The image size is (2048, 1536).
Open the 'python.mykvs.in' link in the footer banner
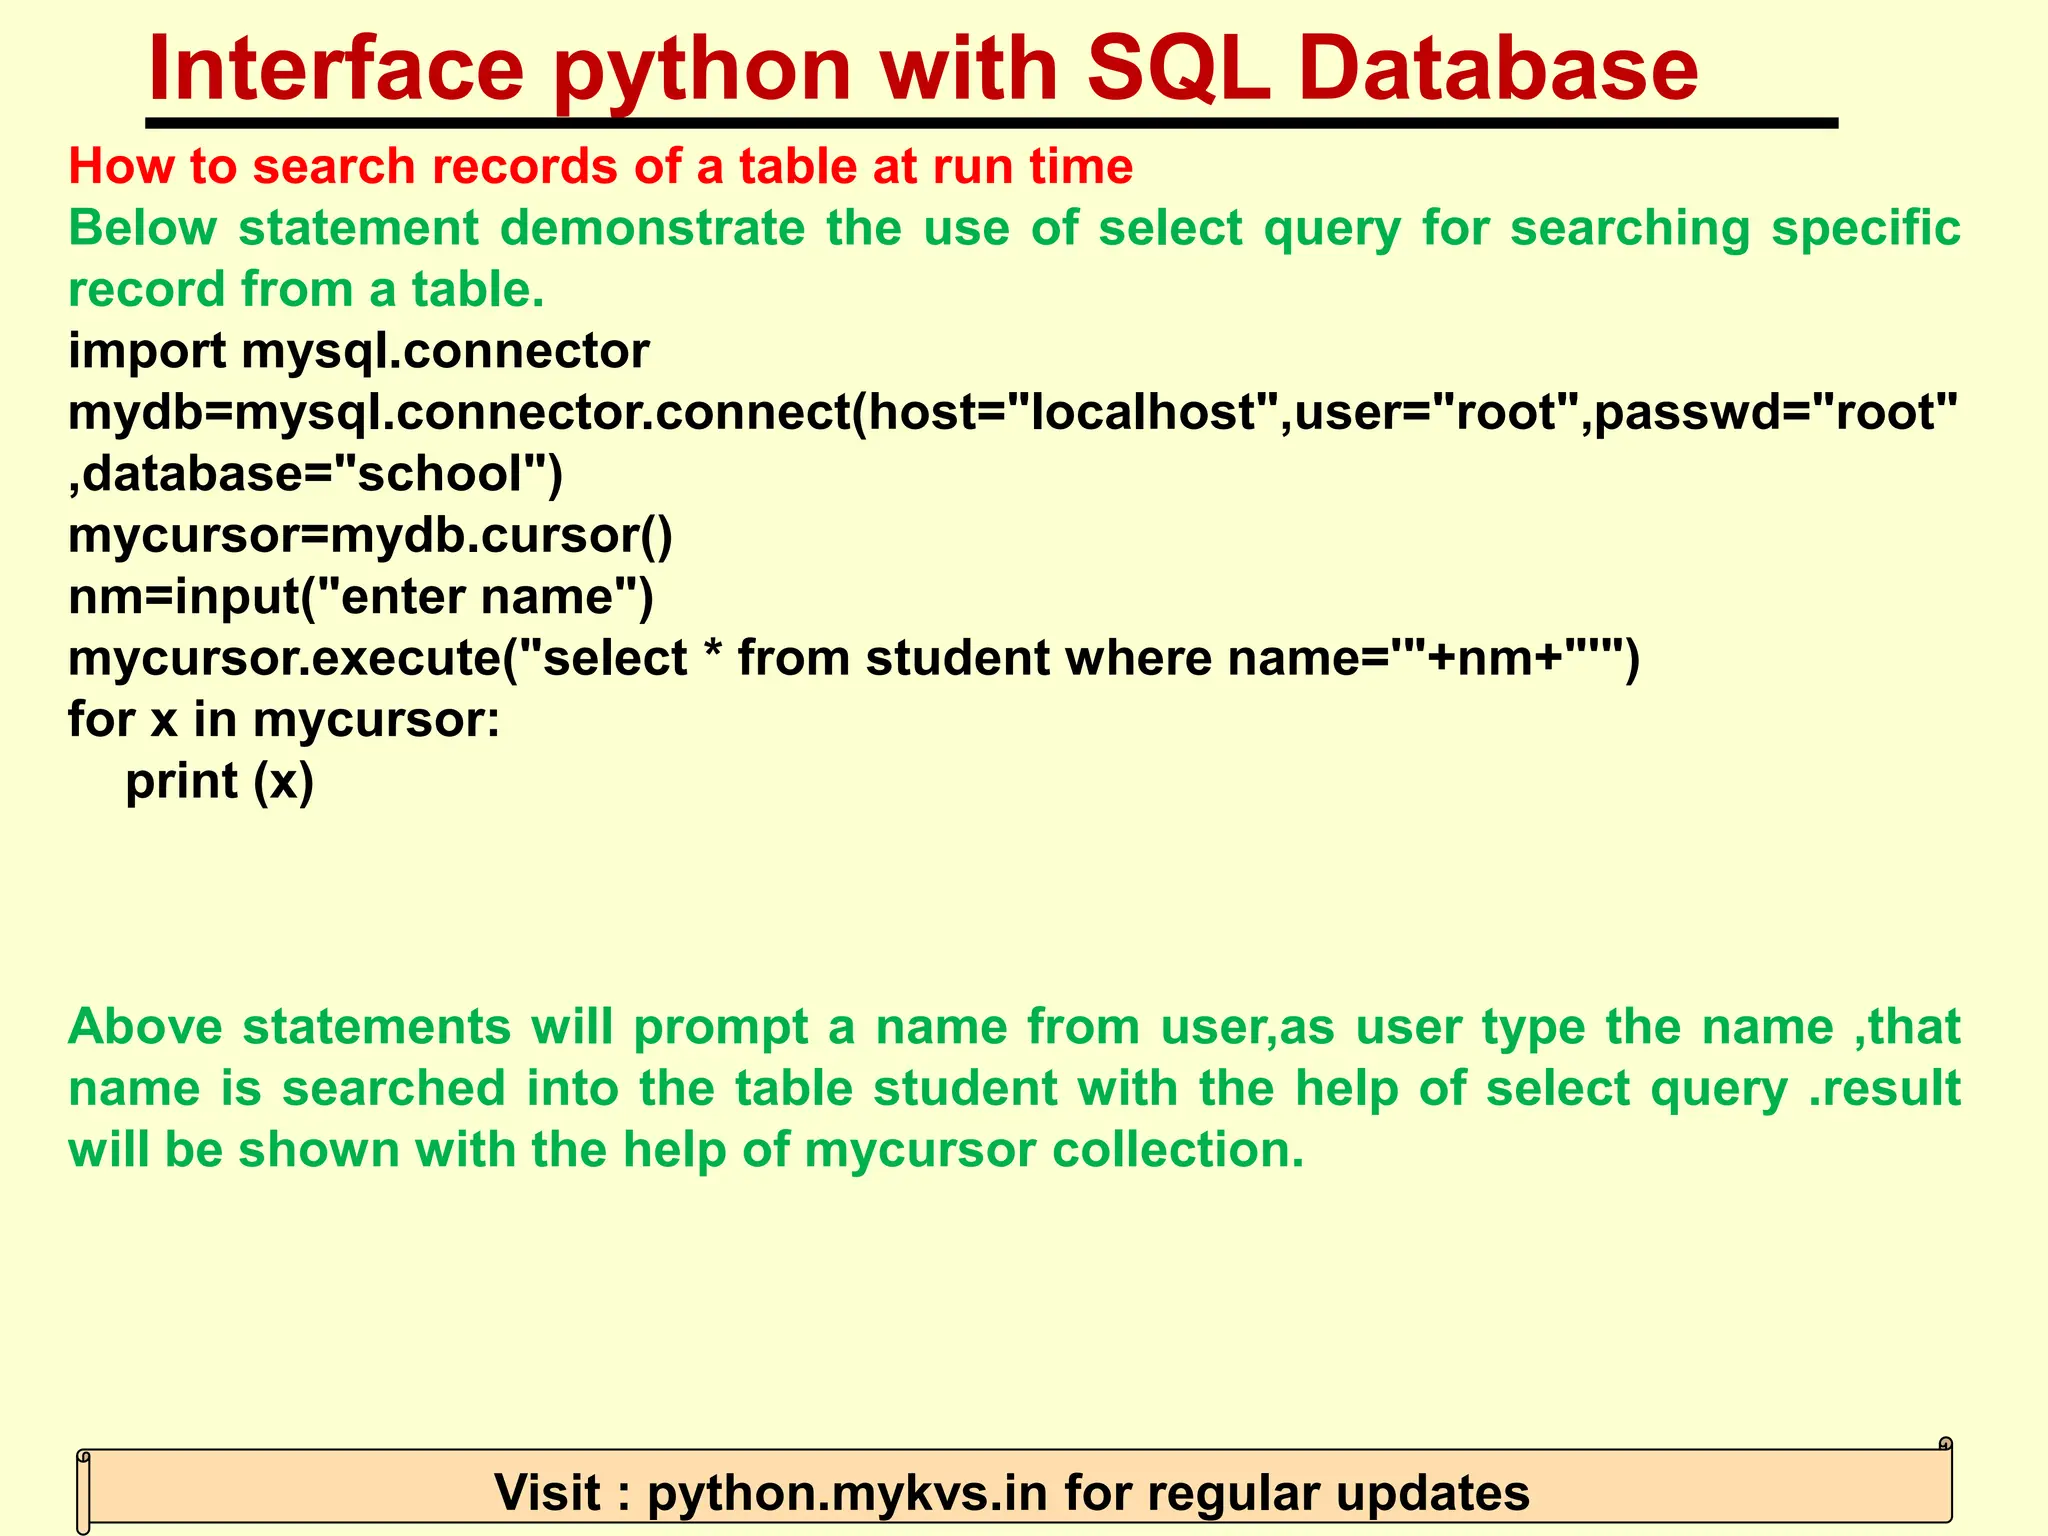click(847, 1493)
